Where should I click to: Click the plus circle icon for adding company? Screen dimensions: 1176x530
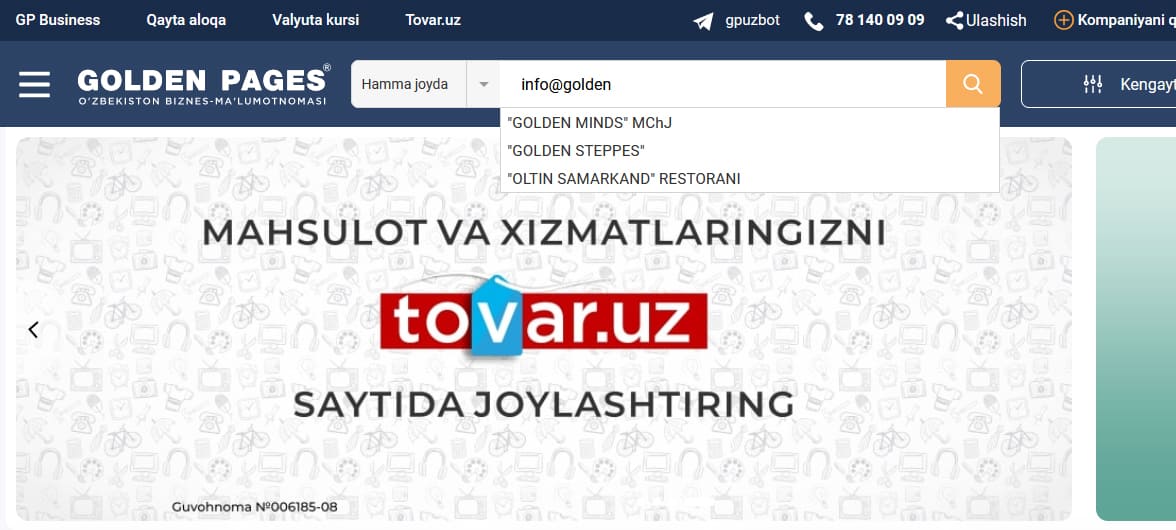click(1063, 20)
